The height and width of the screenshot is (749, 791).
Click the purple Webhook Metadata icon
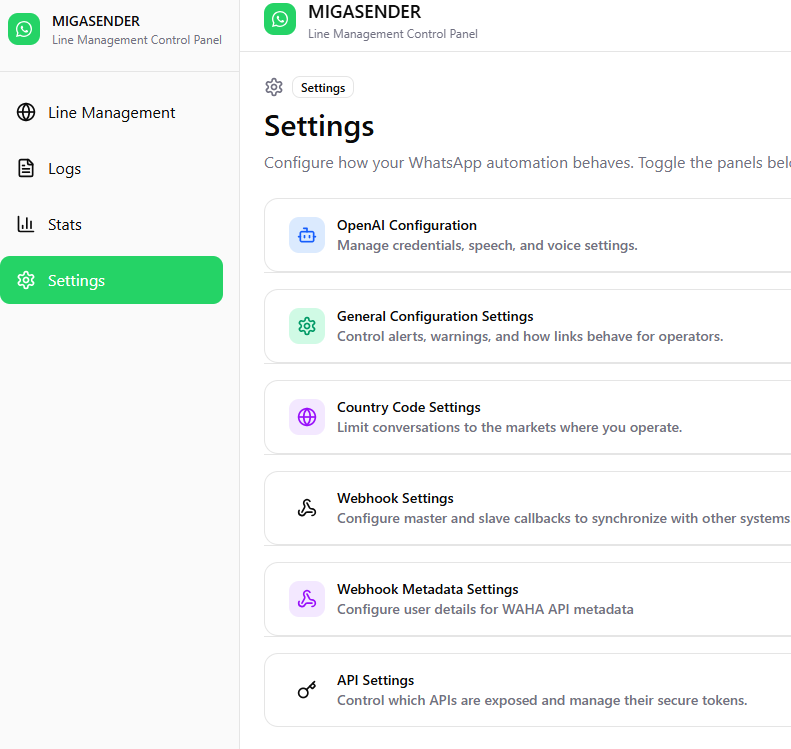tap(307, 599)
